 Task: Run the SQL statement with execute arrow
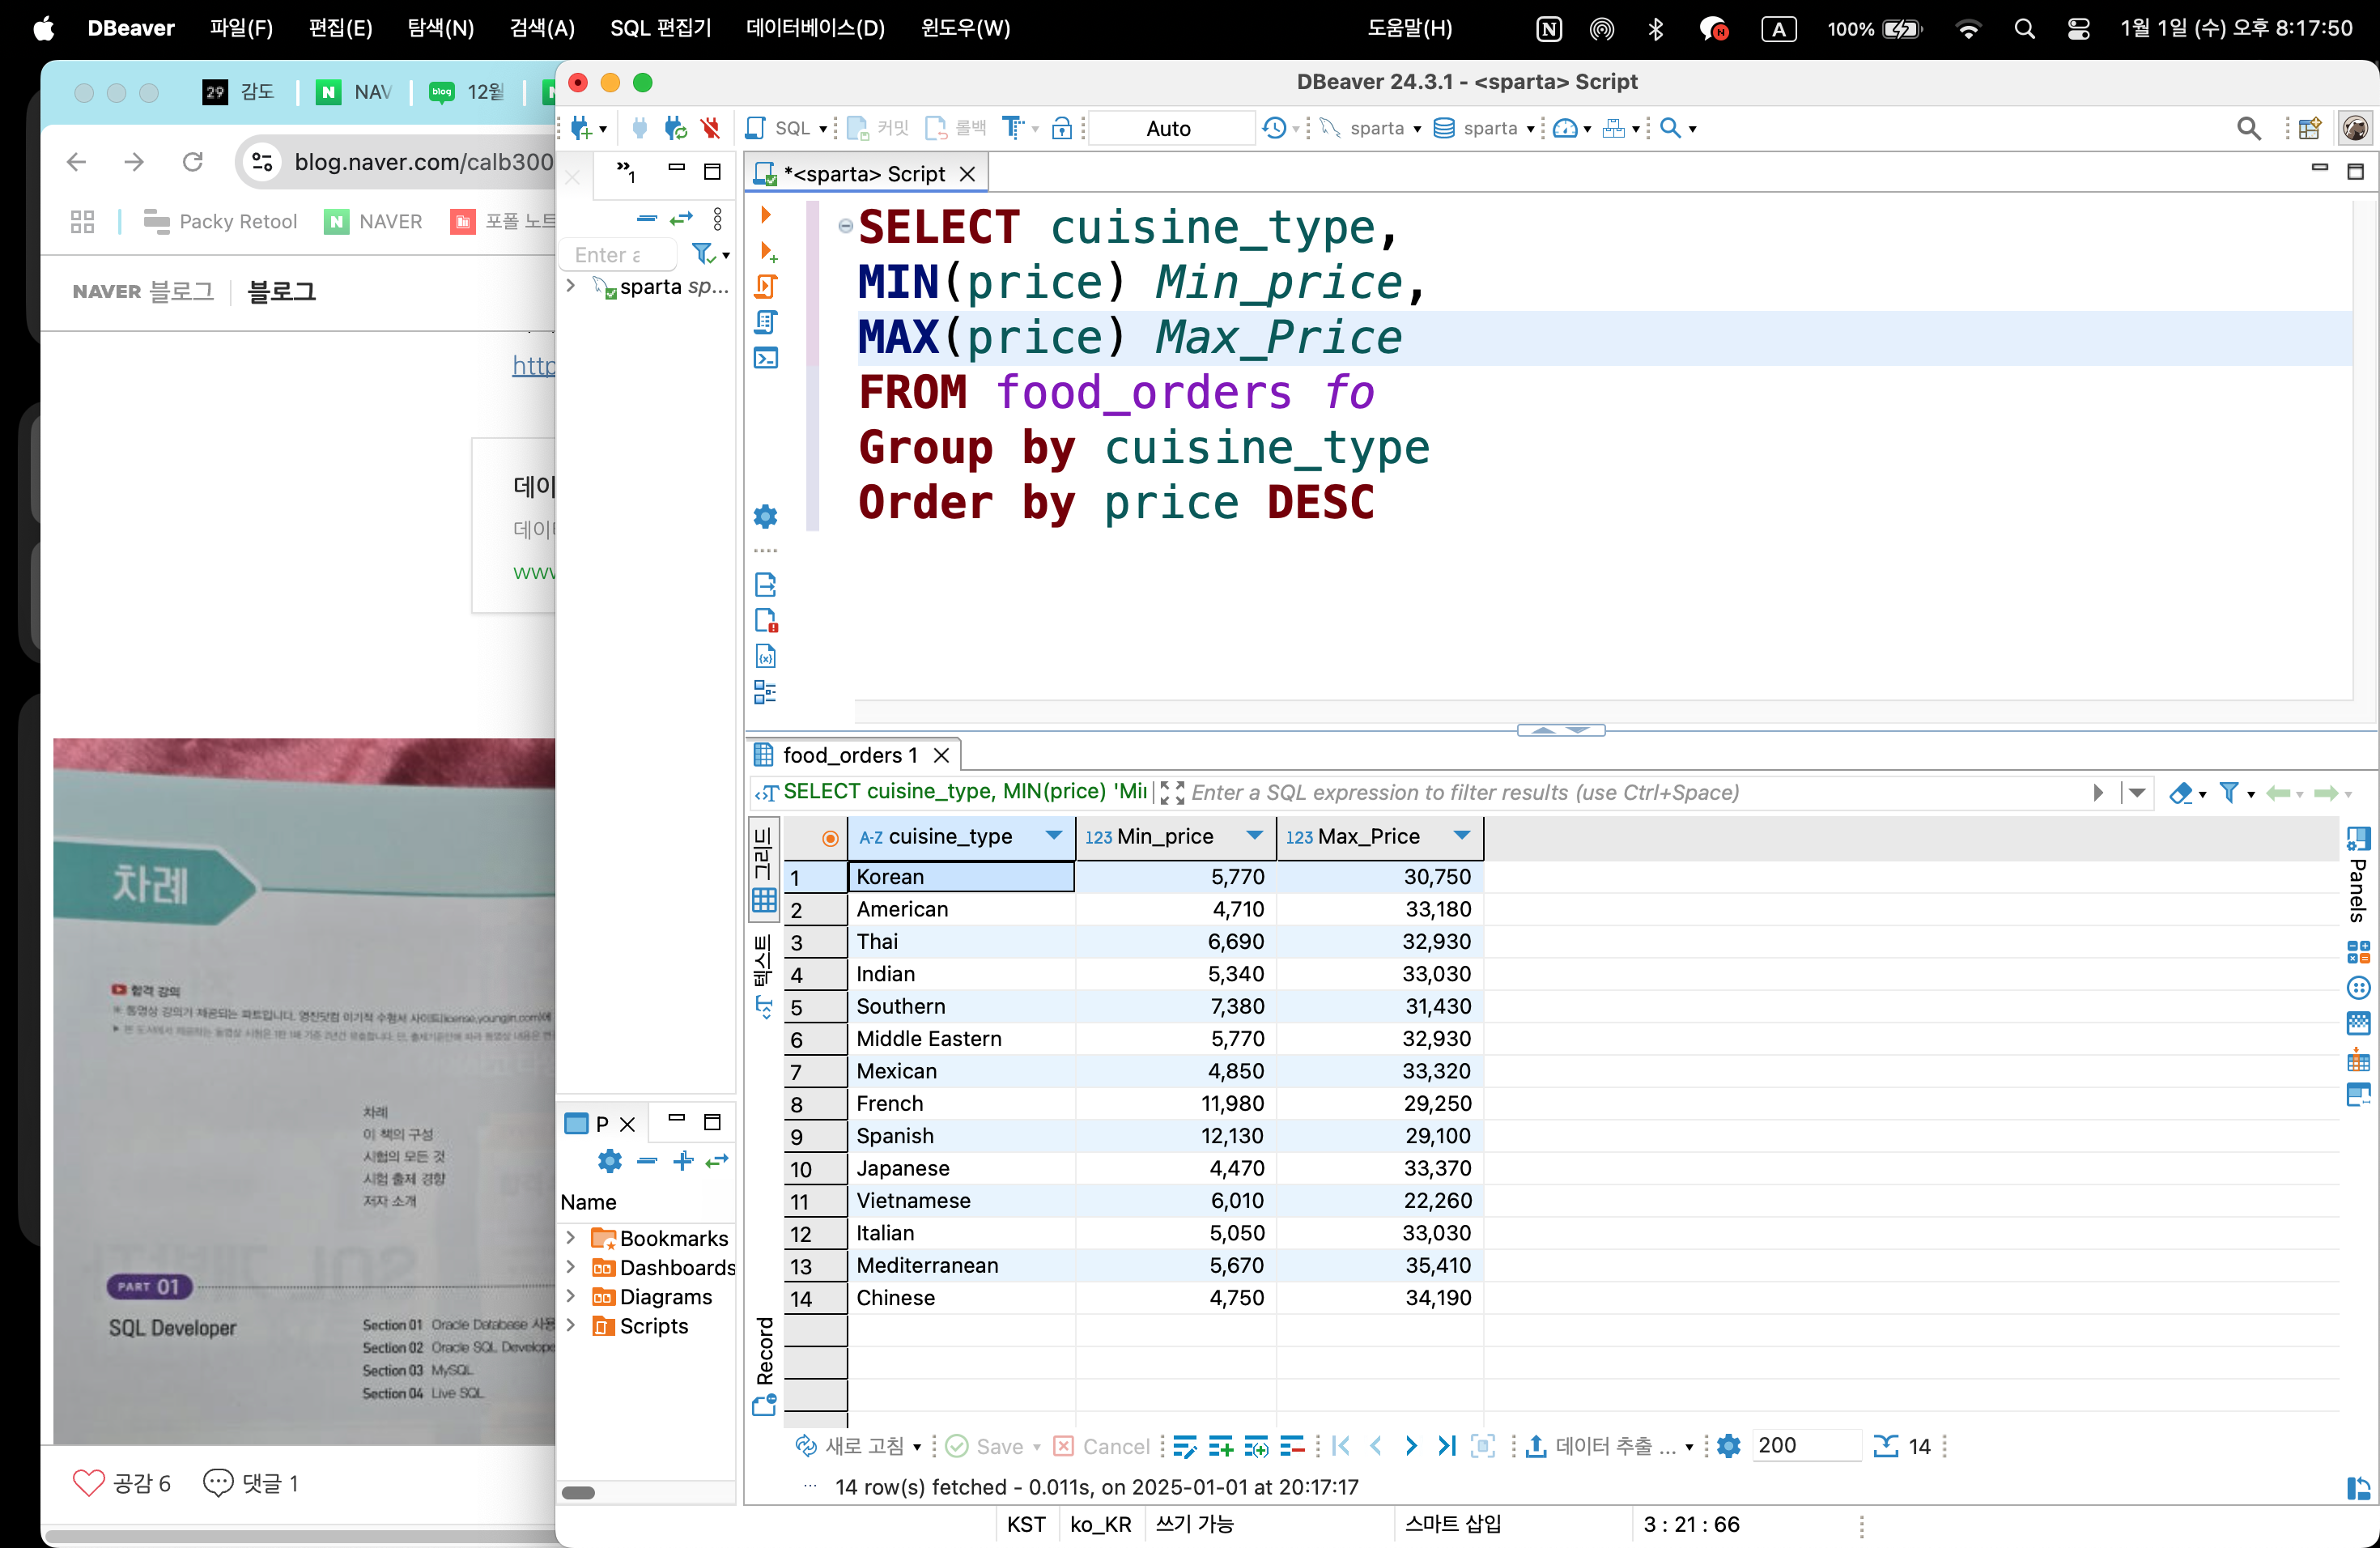coord(766,215)
